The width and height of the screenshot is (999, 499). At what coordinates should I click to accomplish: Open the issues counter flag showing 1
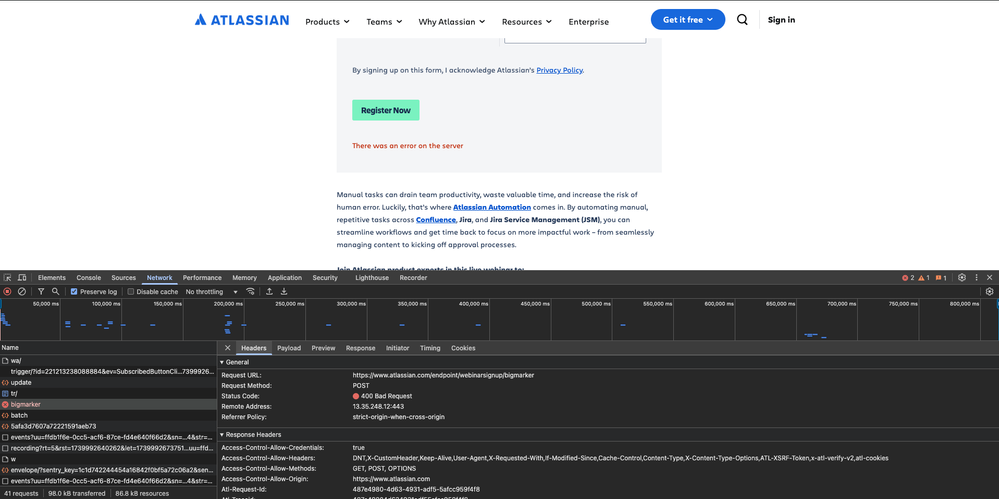941,278
